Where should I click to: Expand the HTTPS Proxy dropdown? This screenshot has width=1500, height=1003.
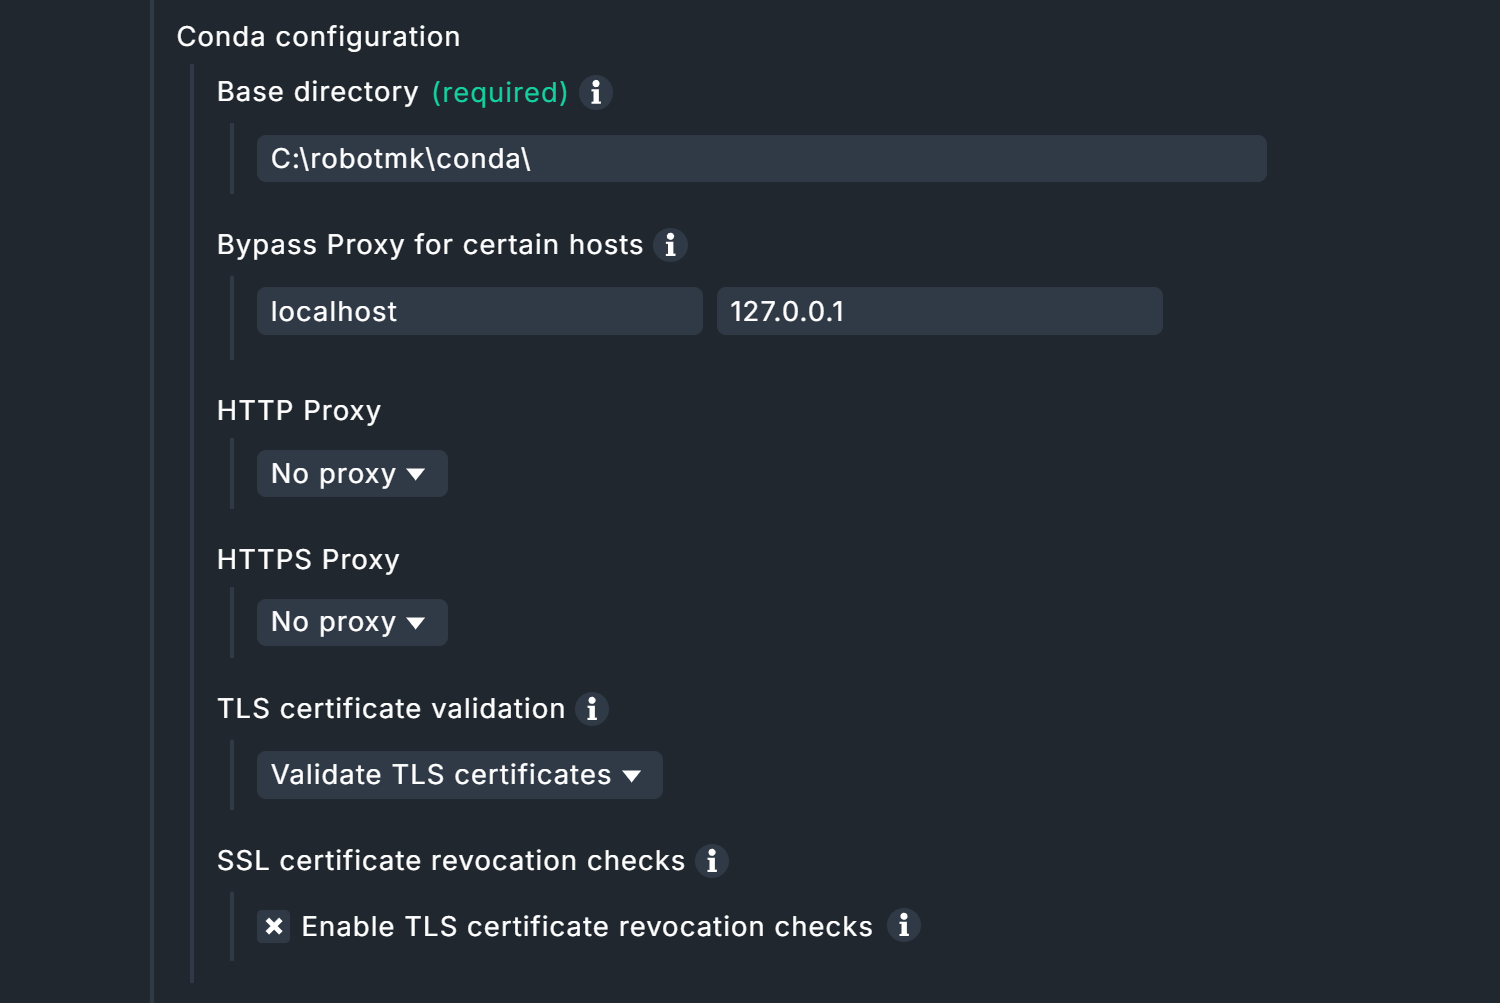click(351, 623)
